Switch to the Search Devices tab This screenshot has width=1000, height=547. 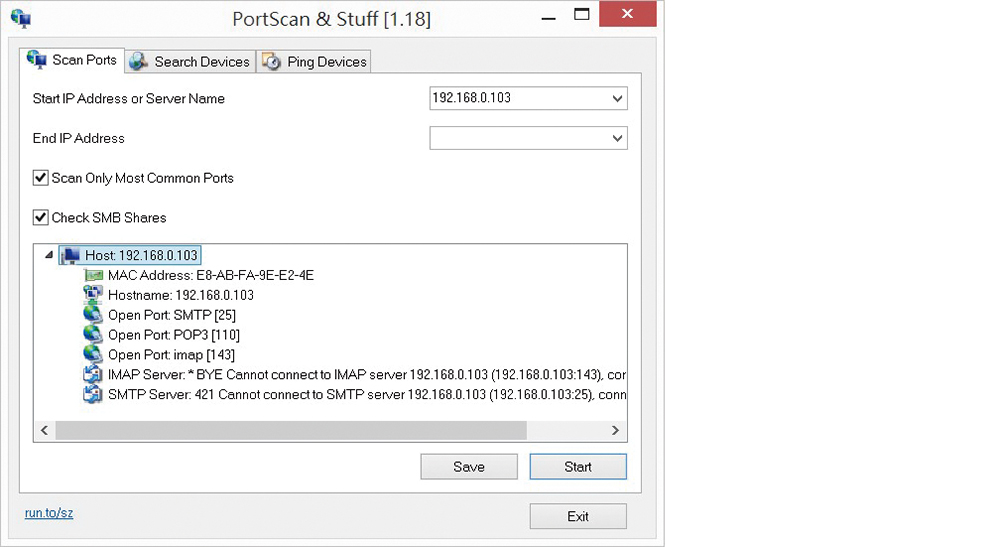[x=190, y=62]
